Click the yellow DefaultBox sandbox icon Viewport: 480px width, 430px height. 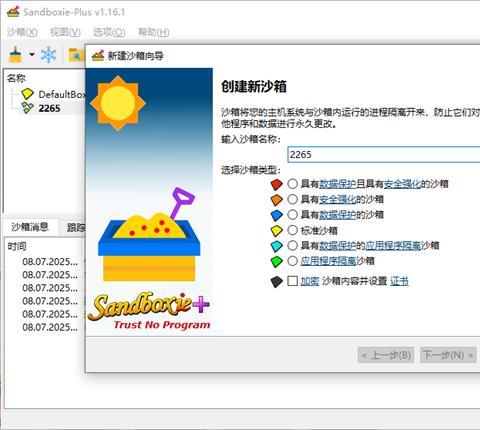pos(27,94)
